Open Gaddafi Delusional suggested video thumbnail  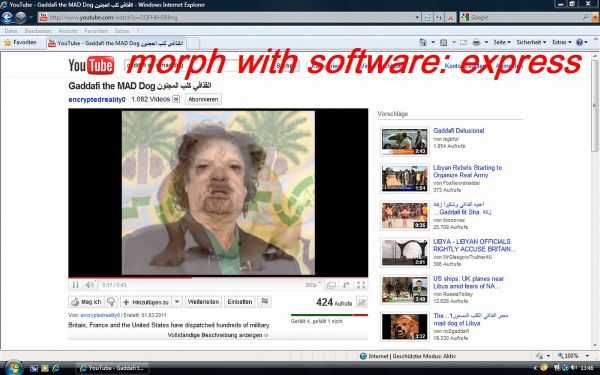click(404, 142)
